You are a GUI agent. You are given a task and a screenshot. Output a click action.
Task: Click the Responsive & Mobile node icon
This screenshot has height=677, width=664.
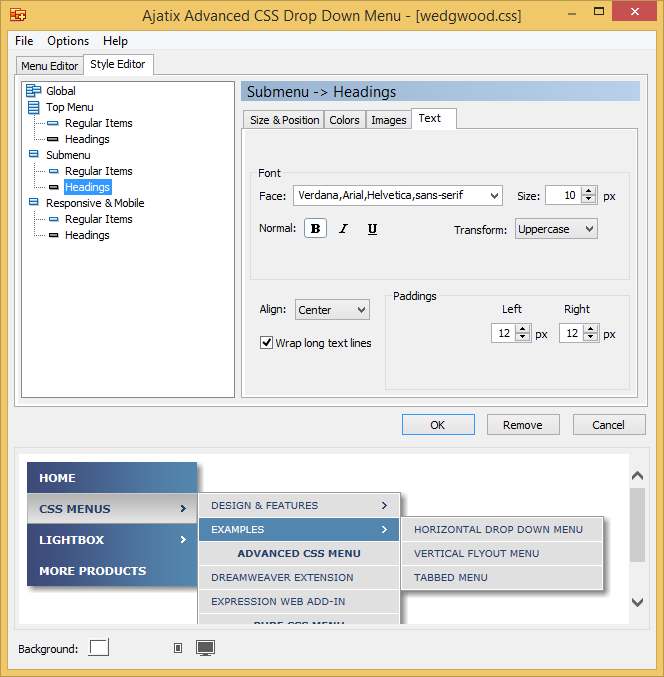click(x=33, y=202)
